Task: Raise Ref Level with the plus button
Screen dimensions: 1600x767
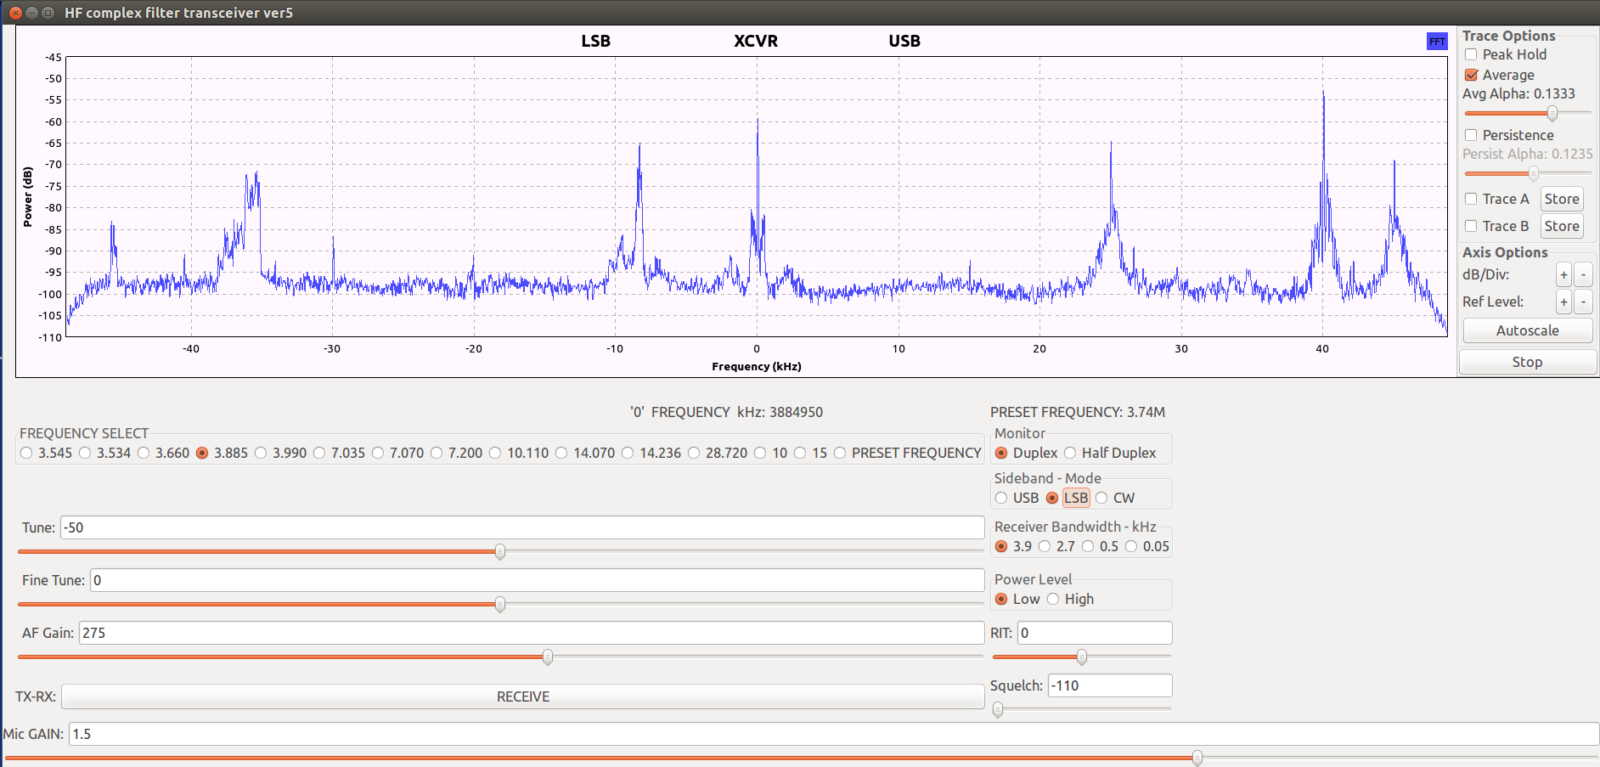Action: 1564,302
